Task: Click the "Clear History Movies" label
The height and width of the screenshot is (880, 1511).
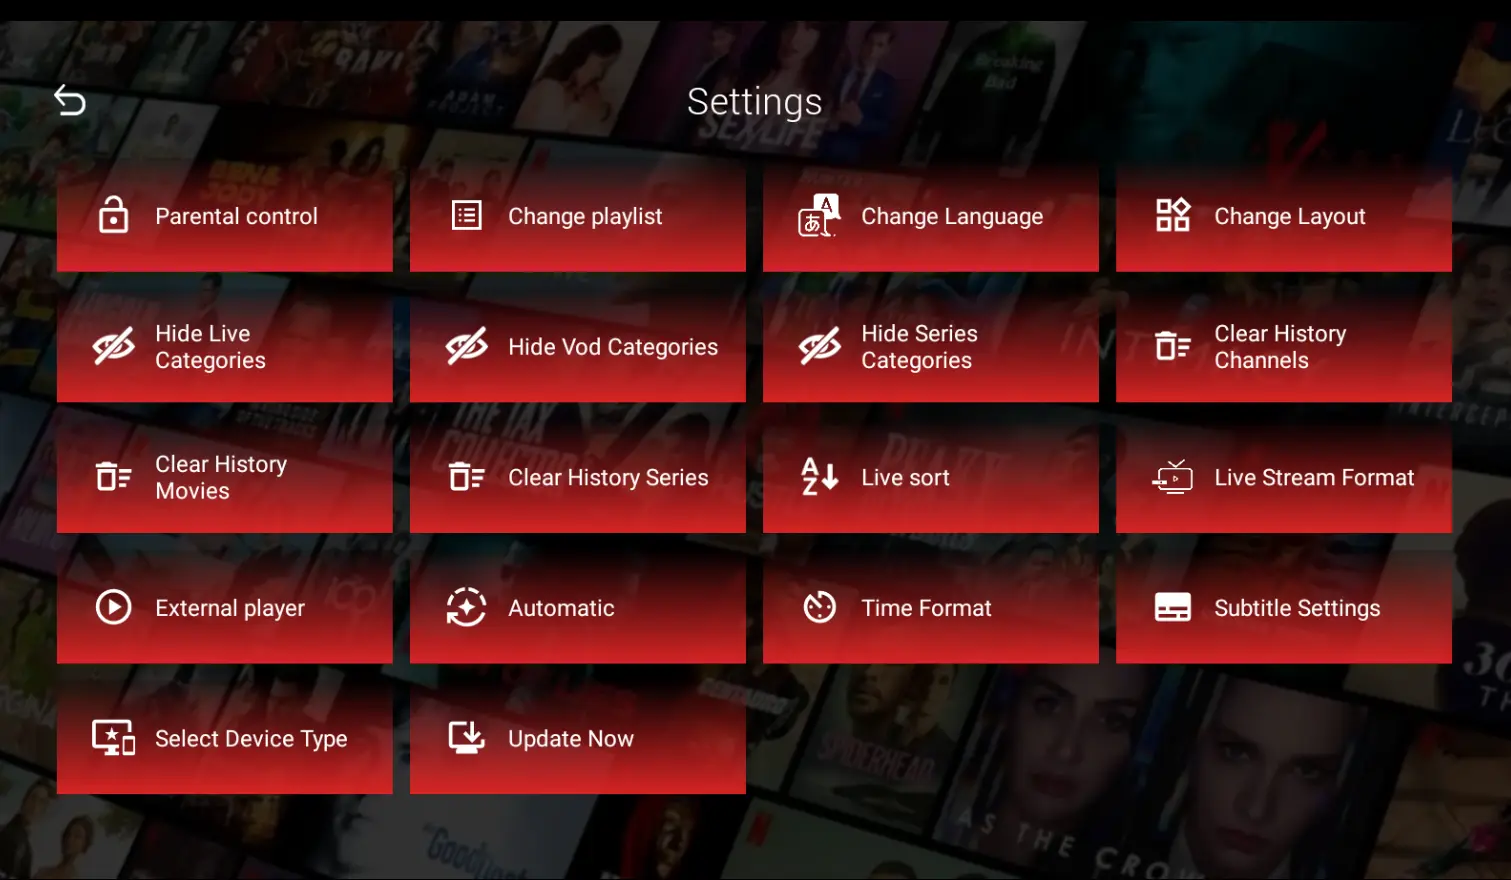Action: [221, 477]
